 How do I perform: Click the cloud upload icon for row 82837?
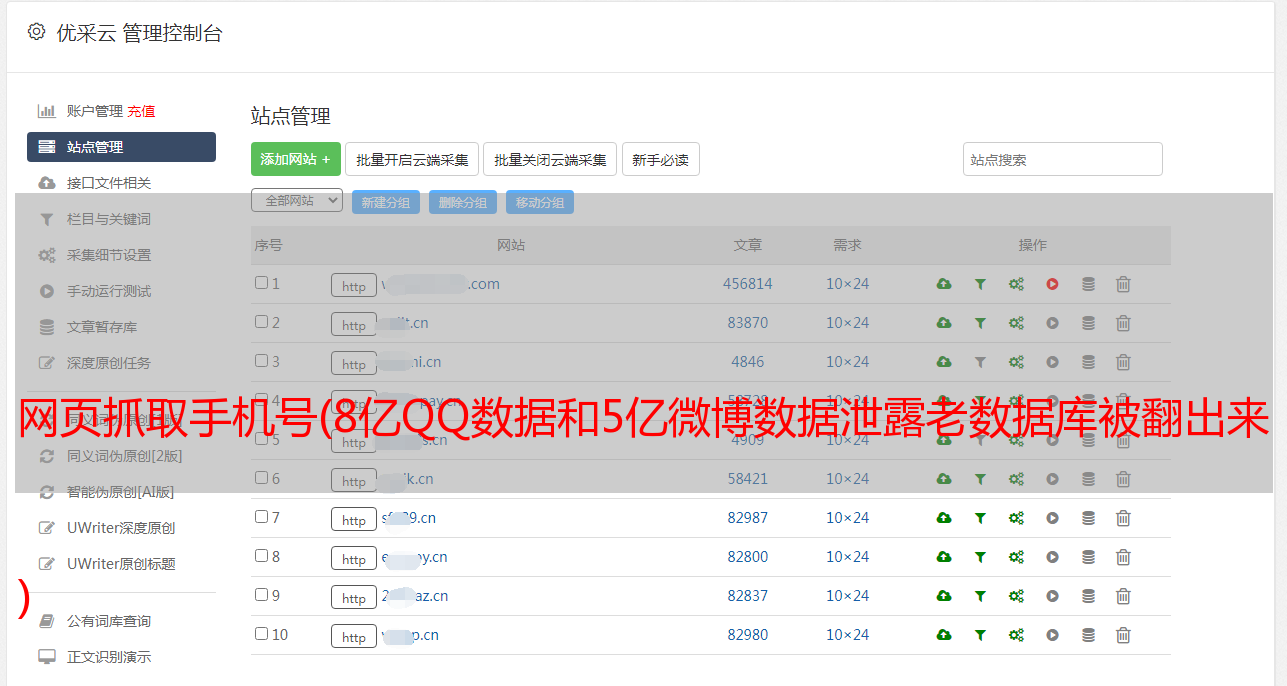click(x=944, y=596)
